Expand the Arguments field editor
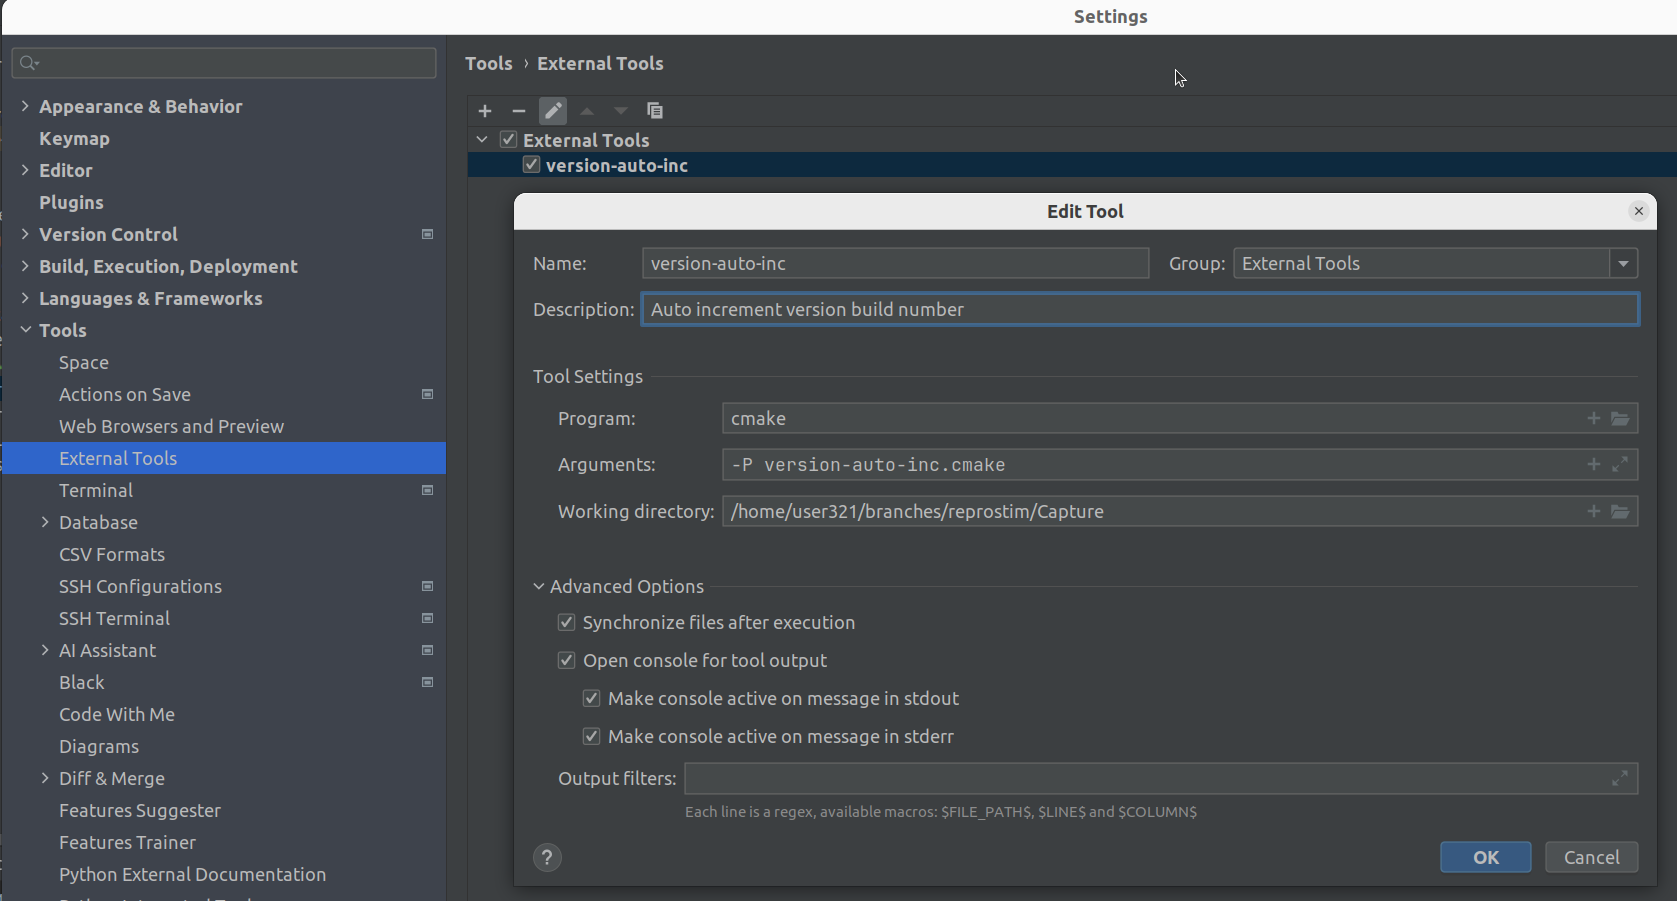The width and height of the screenshot is (1677, 901). click(x=1620, y=464)
